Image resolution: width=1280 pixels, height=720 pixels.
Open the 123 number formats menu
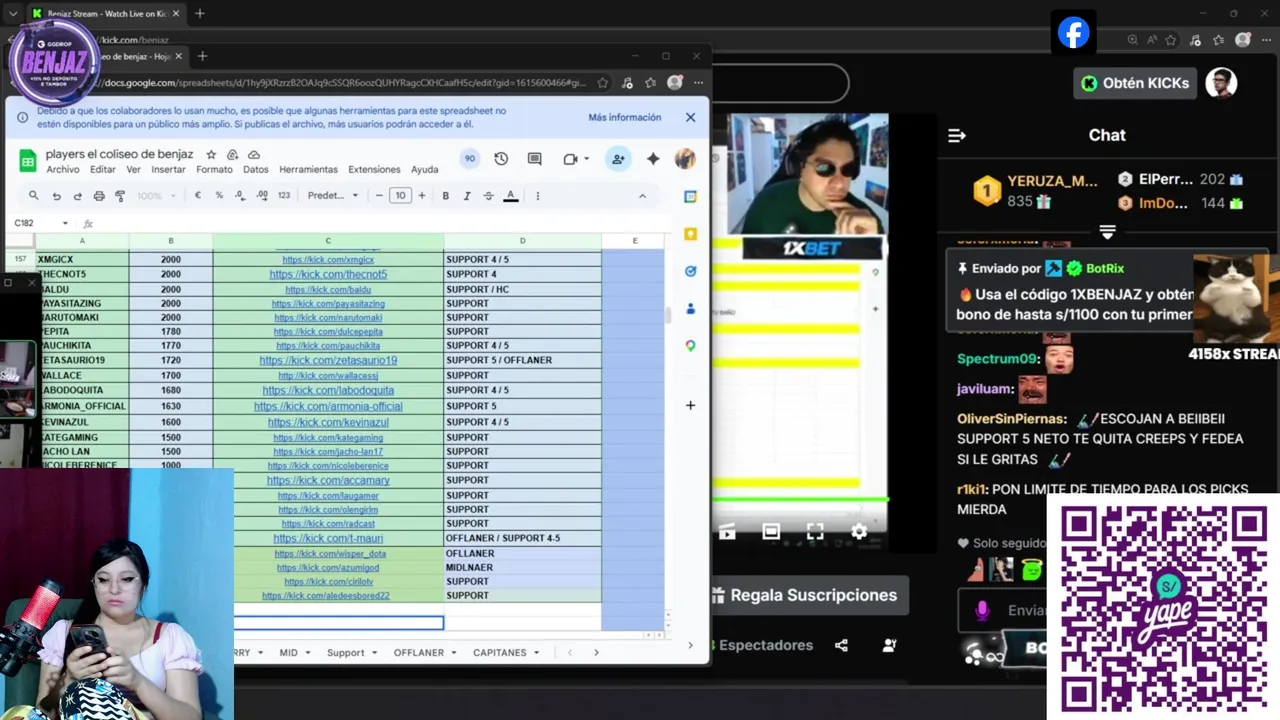[x=284, y=196]
